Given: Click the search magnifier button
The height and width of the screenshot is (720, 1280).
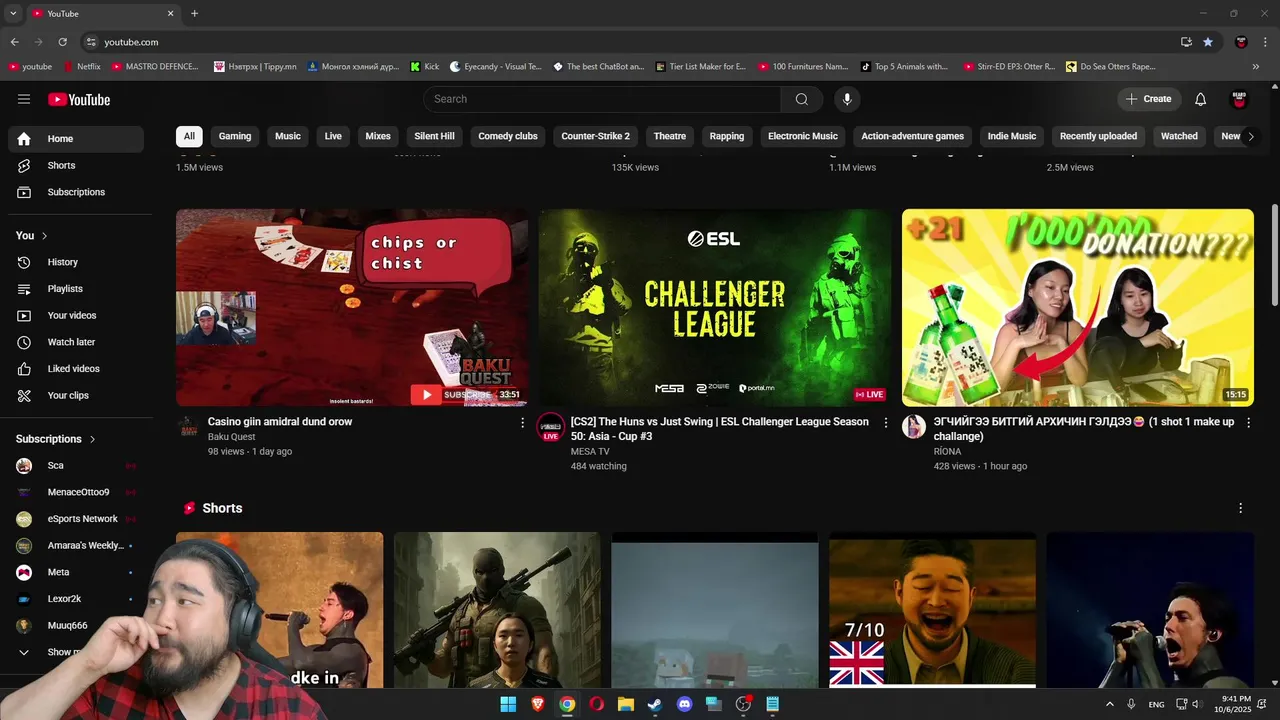Looking at the screenshot, I should pos(802,99).
